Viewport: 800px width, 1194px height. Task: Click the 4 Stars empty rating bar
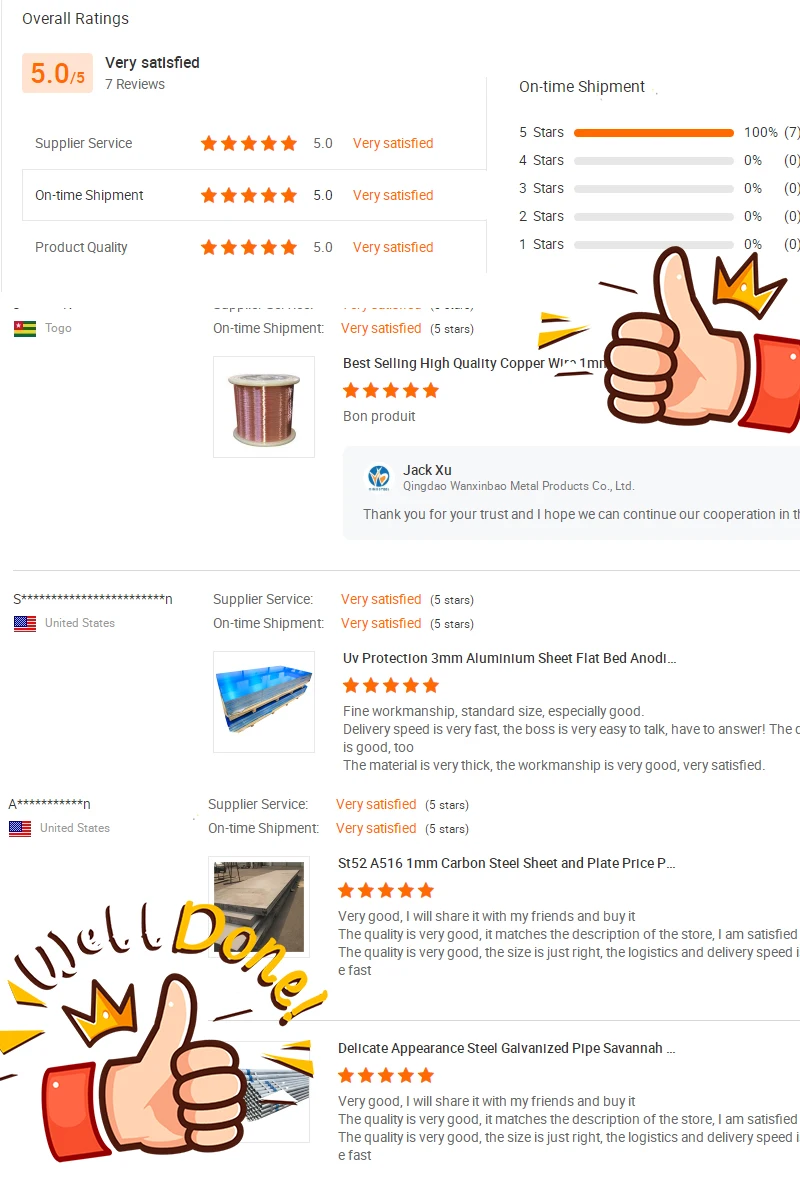[654, 161]
